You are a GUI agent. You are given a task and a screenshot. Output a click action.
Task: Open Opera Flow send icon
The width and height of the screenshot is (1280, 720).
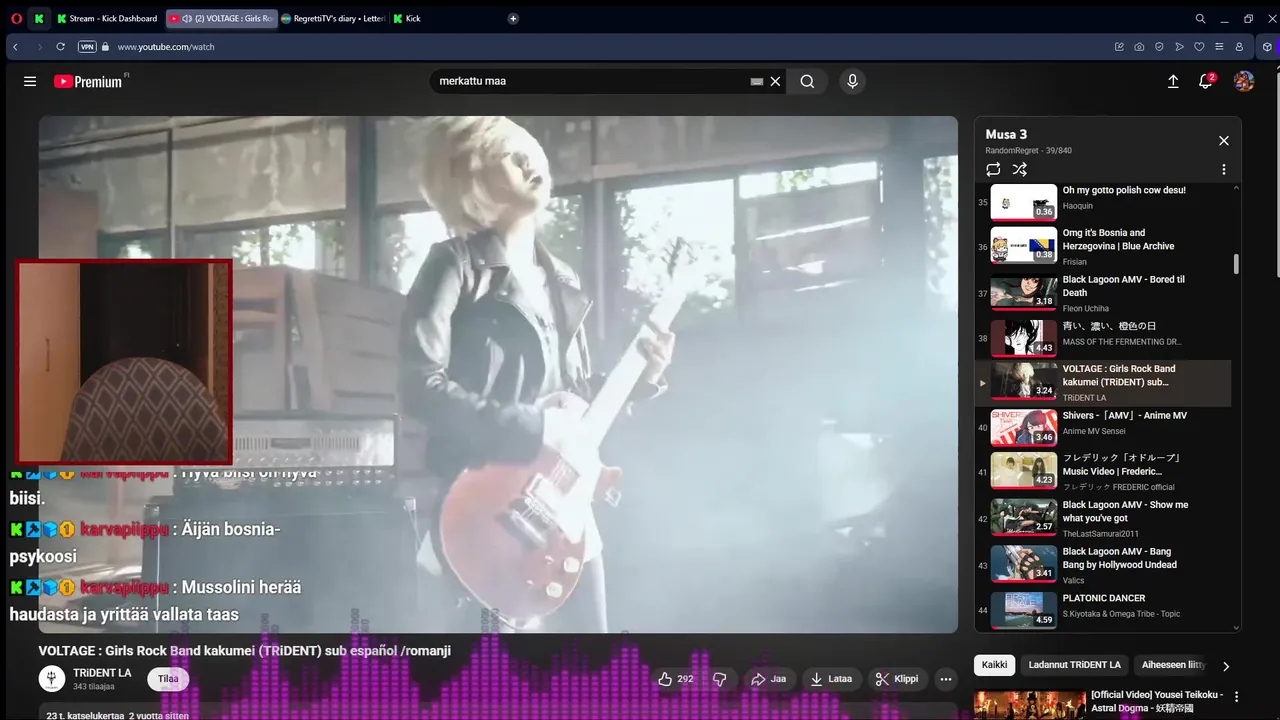(x=1179, y=47)
